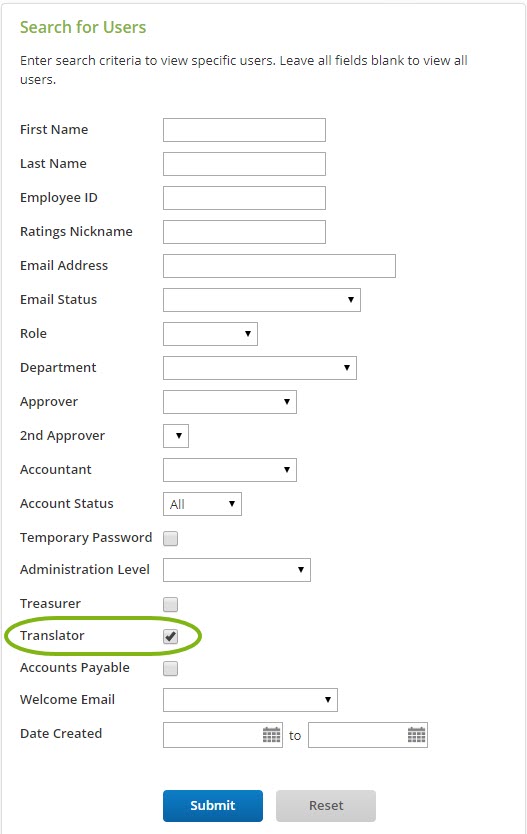The image size is (527, 834).
Task: Open the Department dropdown list
Action: point(260,368)
